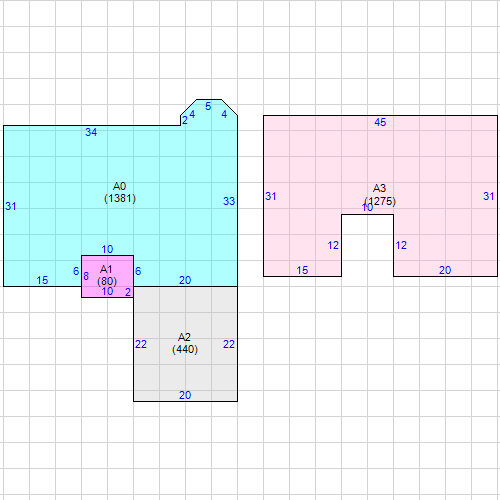
Task: Click the 45 dimension on A3's top edge
Action: pos(380,122)
